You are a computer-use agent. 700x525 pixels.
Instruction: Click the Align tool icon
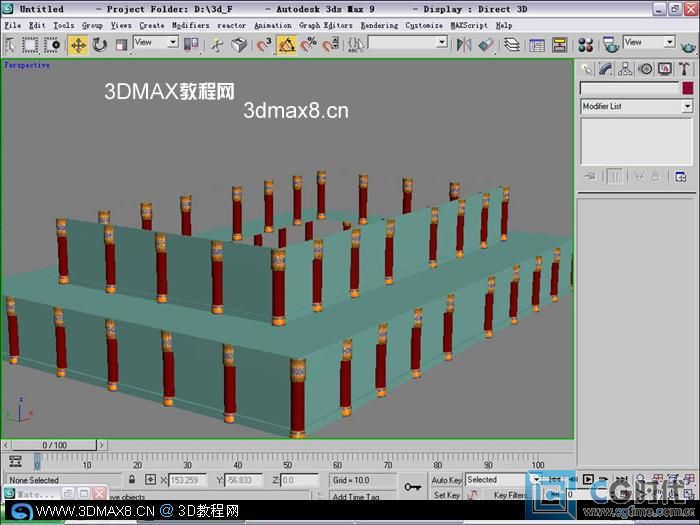(486, 45)
